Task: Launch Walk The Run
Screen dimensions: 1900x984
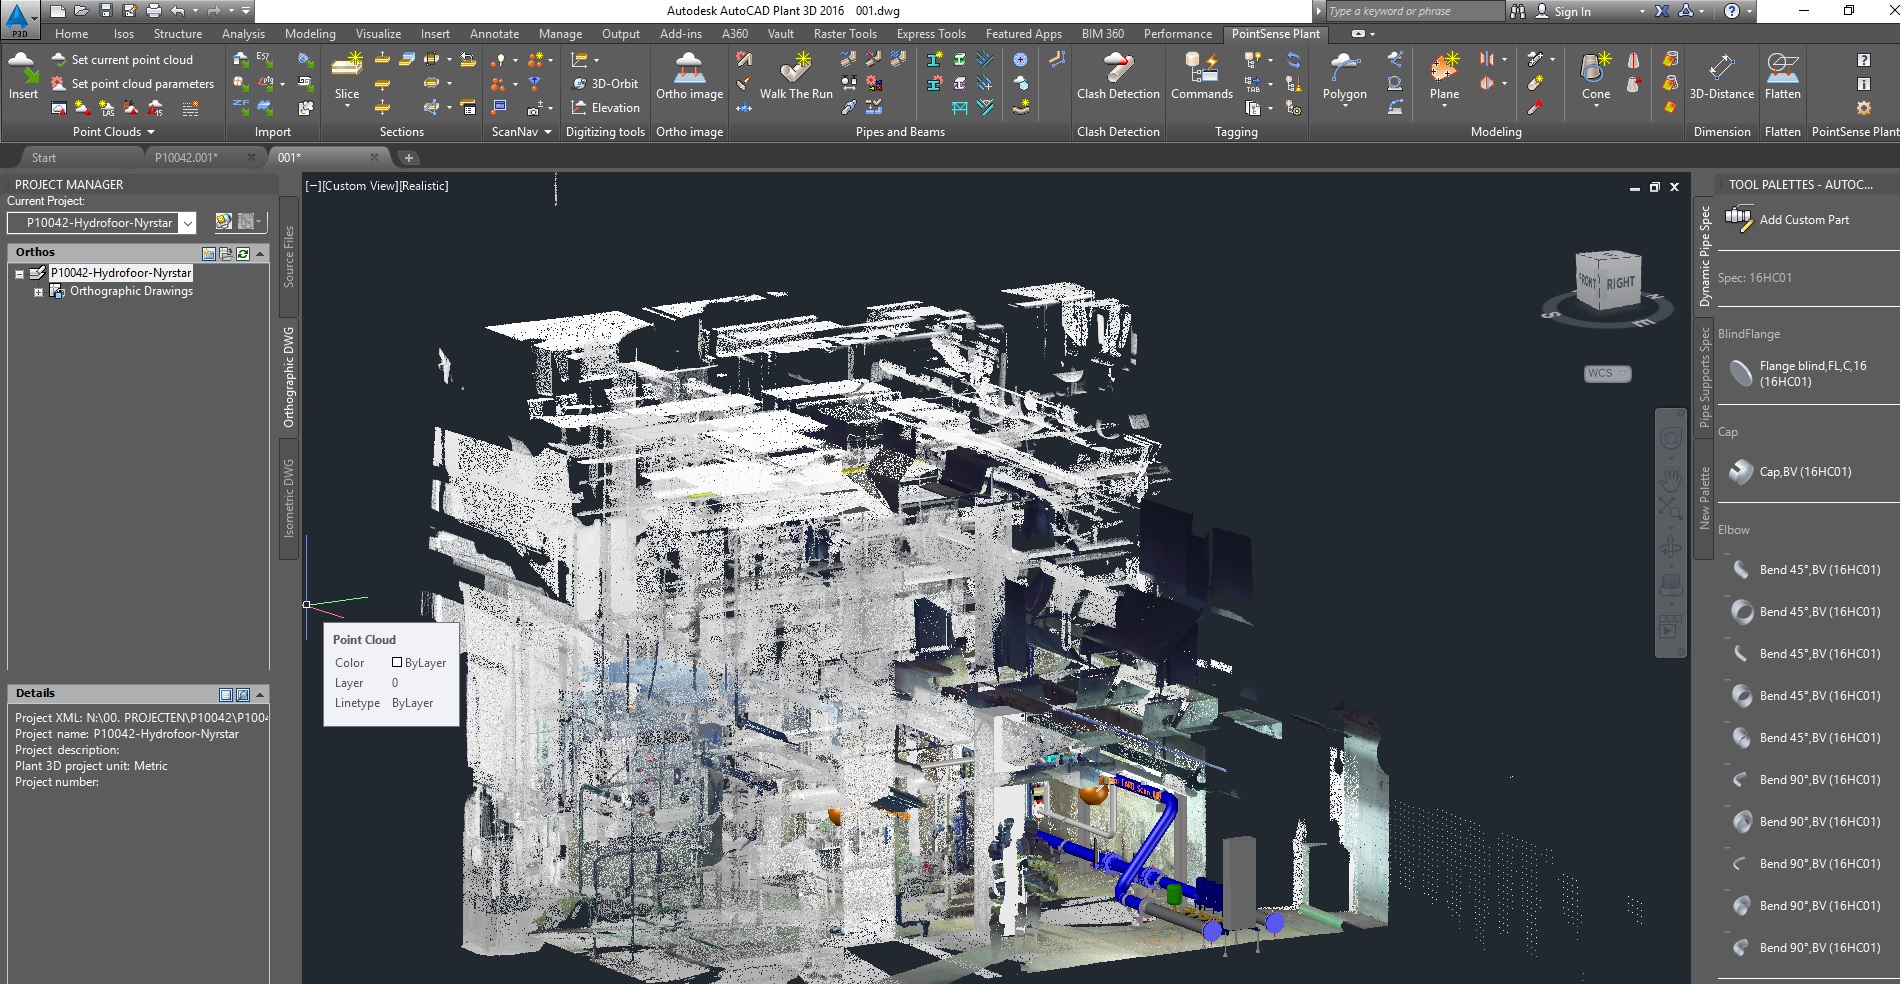Action: 795,80
